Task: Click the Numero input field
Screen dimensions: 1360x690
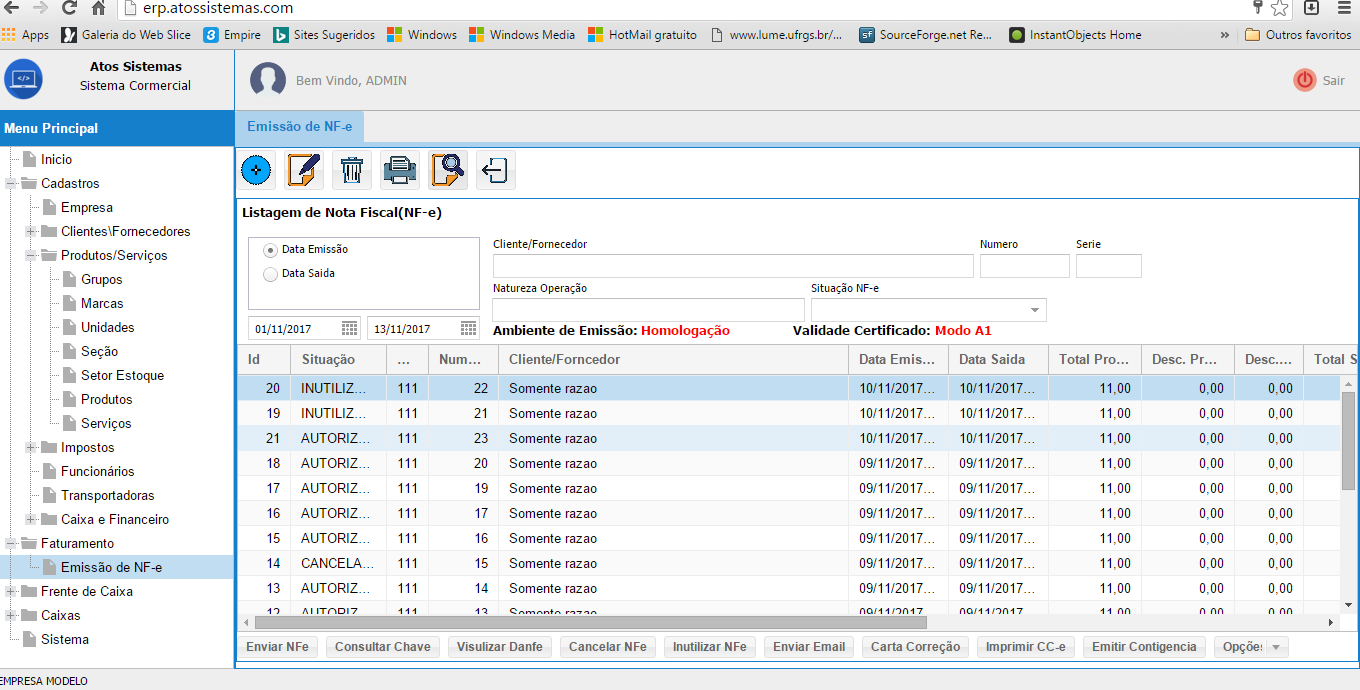Action: pyautogui.click(x=1025, y=266)
